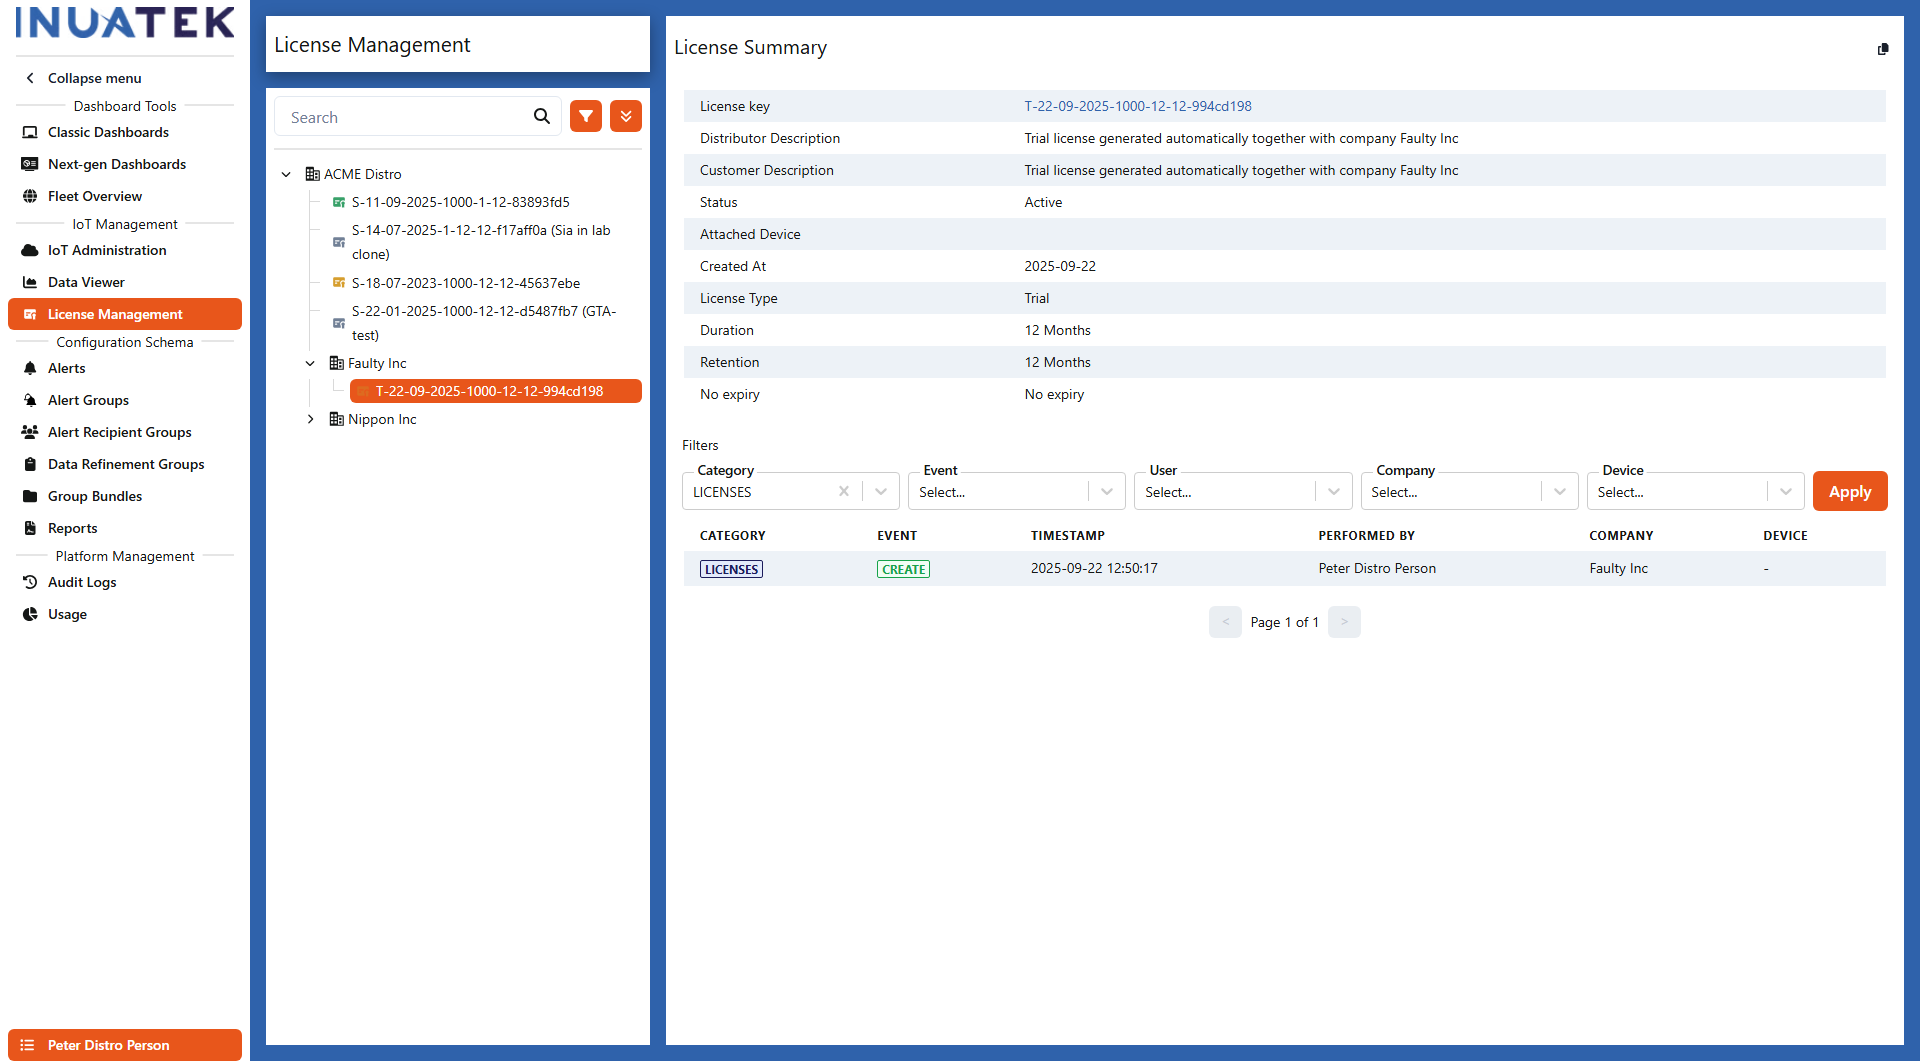Screen dimensions: 1920x1061
Task: Click the expand-all double chevron icon
Action: click(x=625, y=116)
